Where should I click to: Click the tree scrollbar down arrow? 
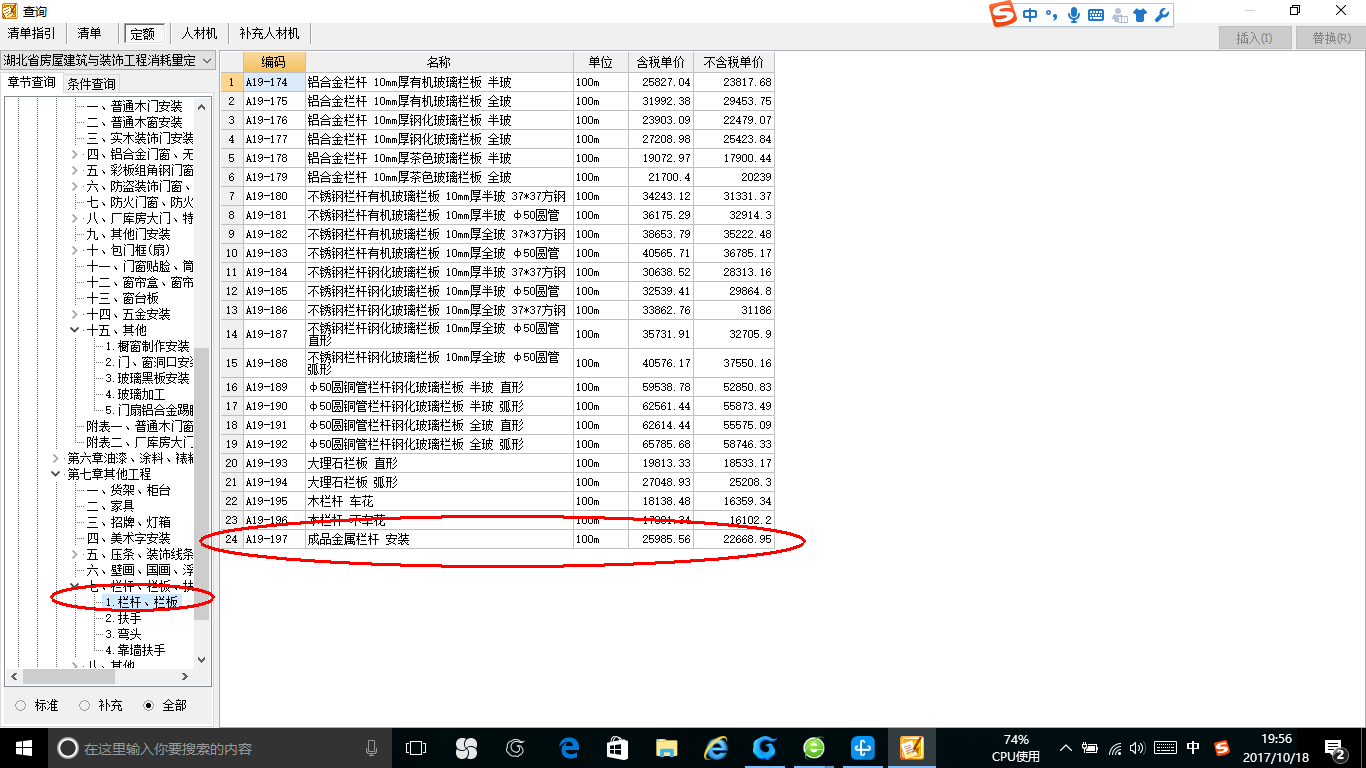point(202,660)
